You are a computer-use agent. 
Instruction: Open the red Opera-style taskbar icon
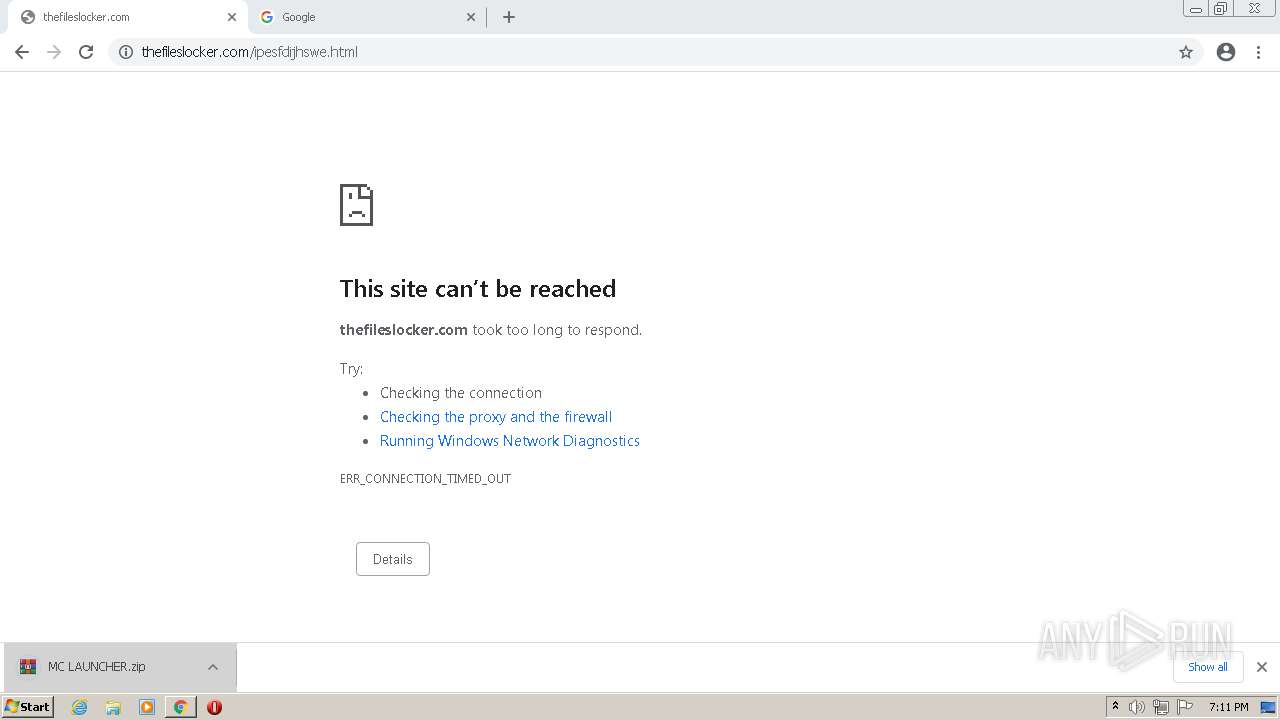pos(214,707)
